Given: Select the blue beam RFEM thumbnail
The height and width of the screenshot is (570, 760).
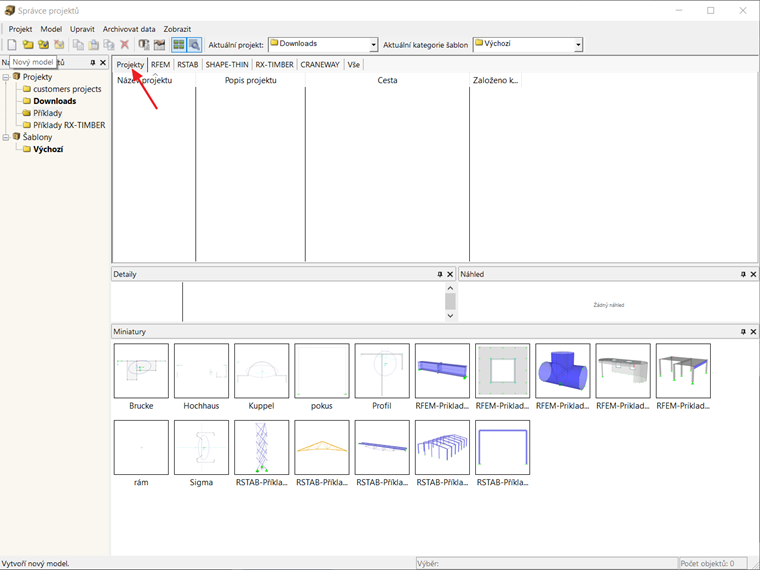Looking at the screenshot, I should (442, 371).
